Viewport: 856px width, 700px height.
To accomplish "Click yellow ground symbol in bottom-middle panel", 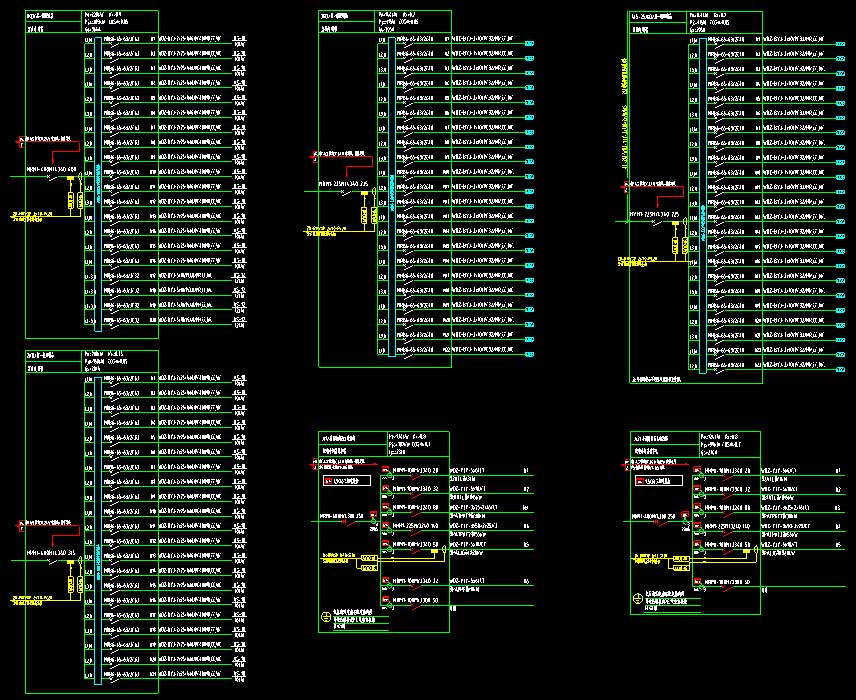I will (326, 617).
